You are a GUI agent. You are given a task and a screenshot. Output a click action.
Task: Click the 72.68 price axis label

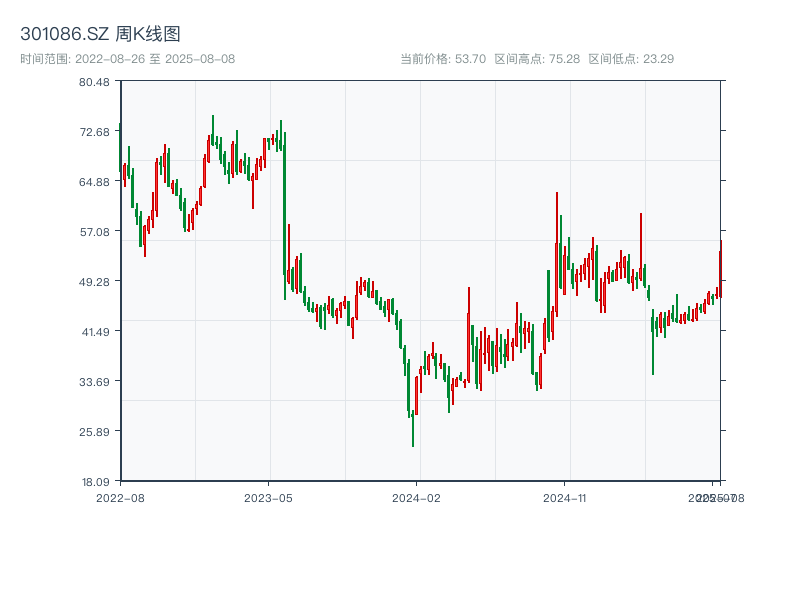coord(94,132)
